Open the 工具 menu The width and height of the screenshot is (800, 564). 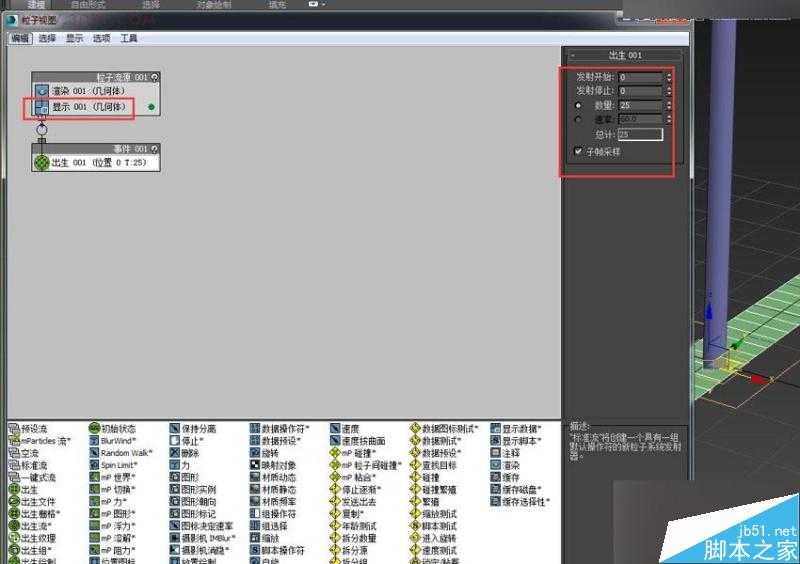point(129,38)
